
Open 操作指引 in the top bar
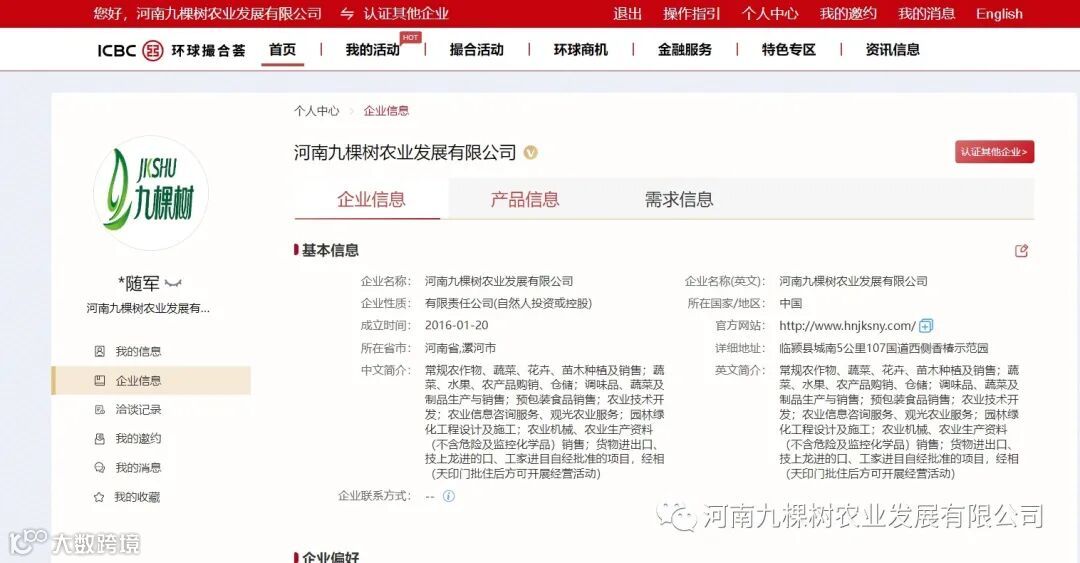pos(692,14)
